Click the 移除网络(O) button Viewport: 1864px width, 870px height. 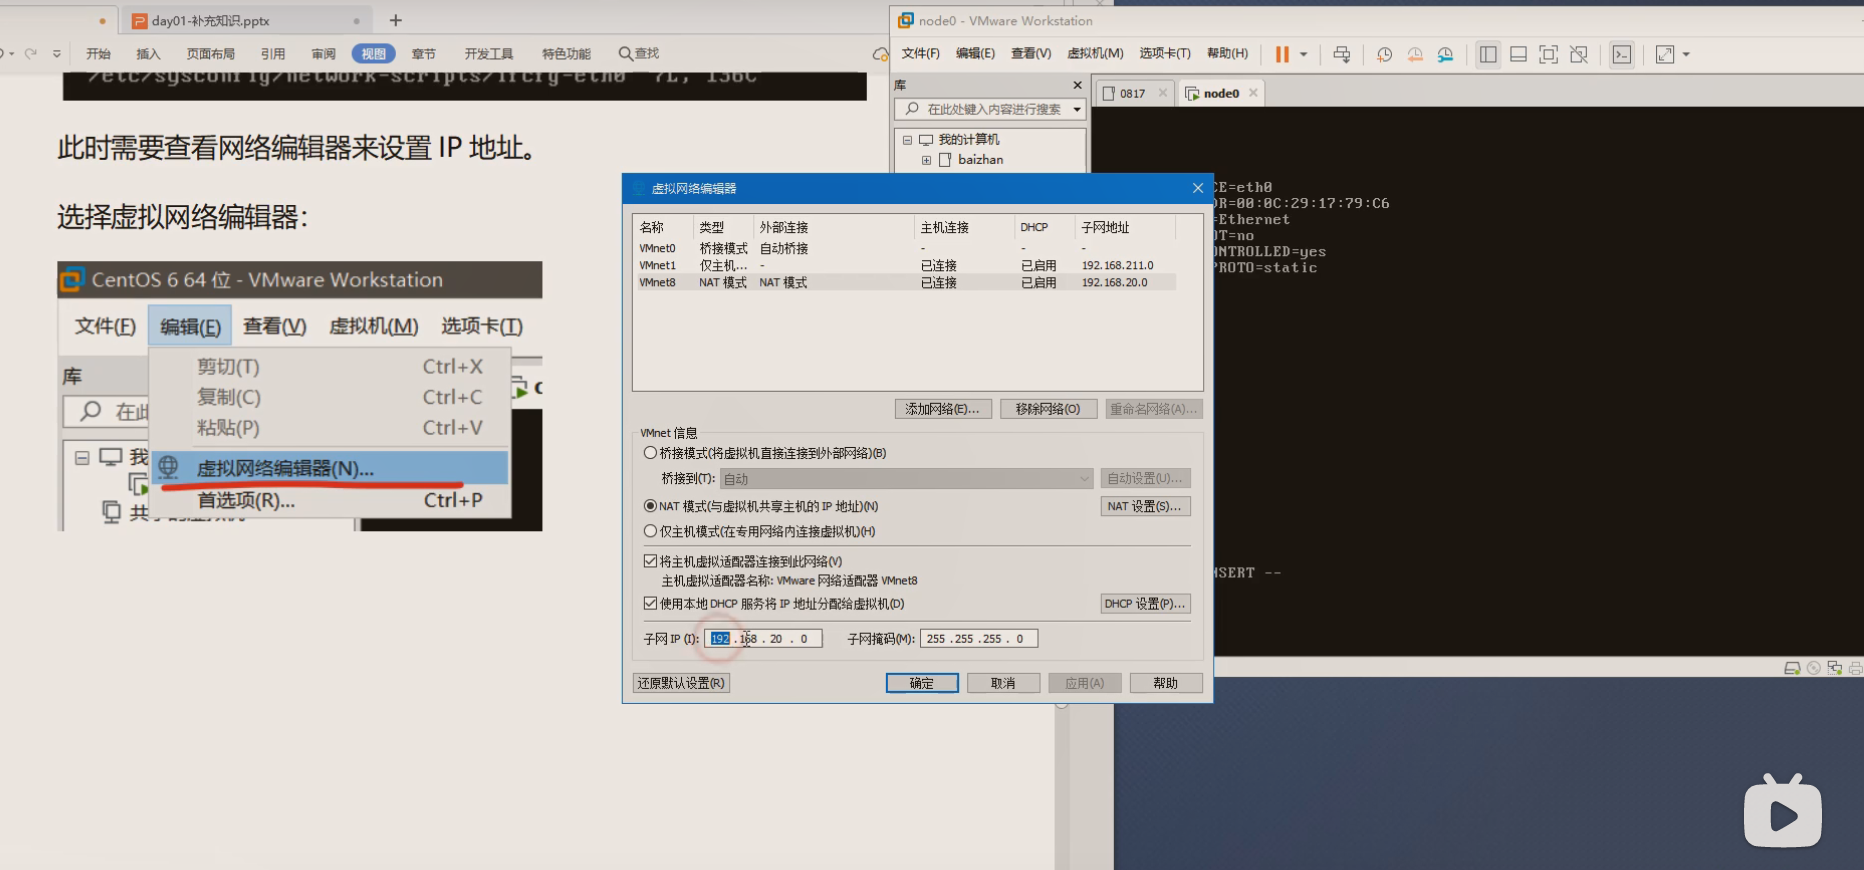pos(1048,409)
